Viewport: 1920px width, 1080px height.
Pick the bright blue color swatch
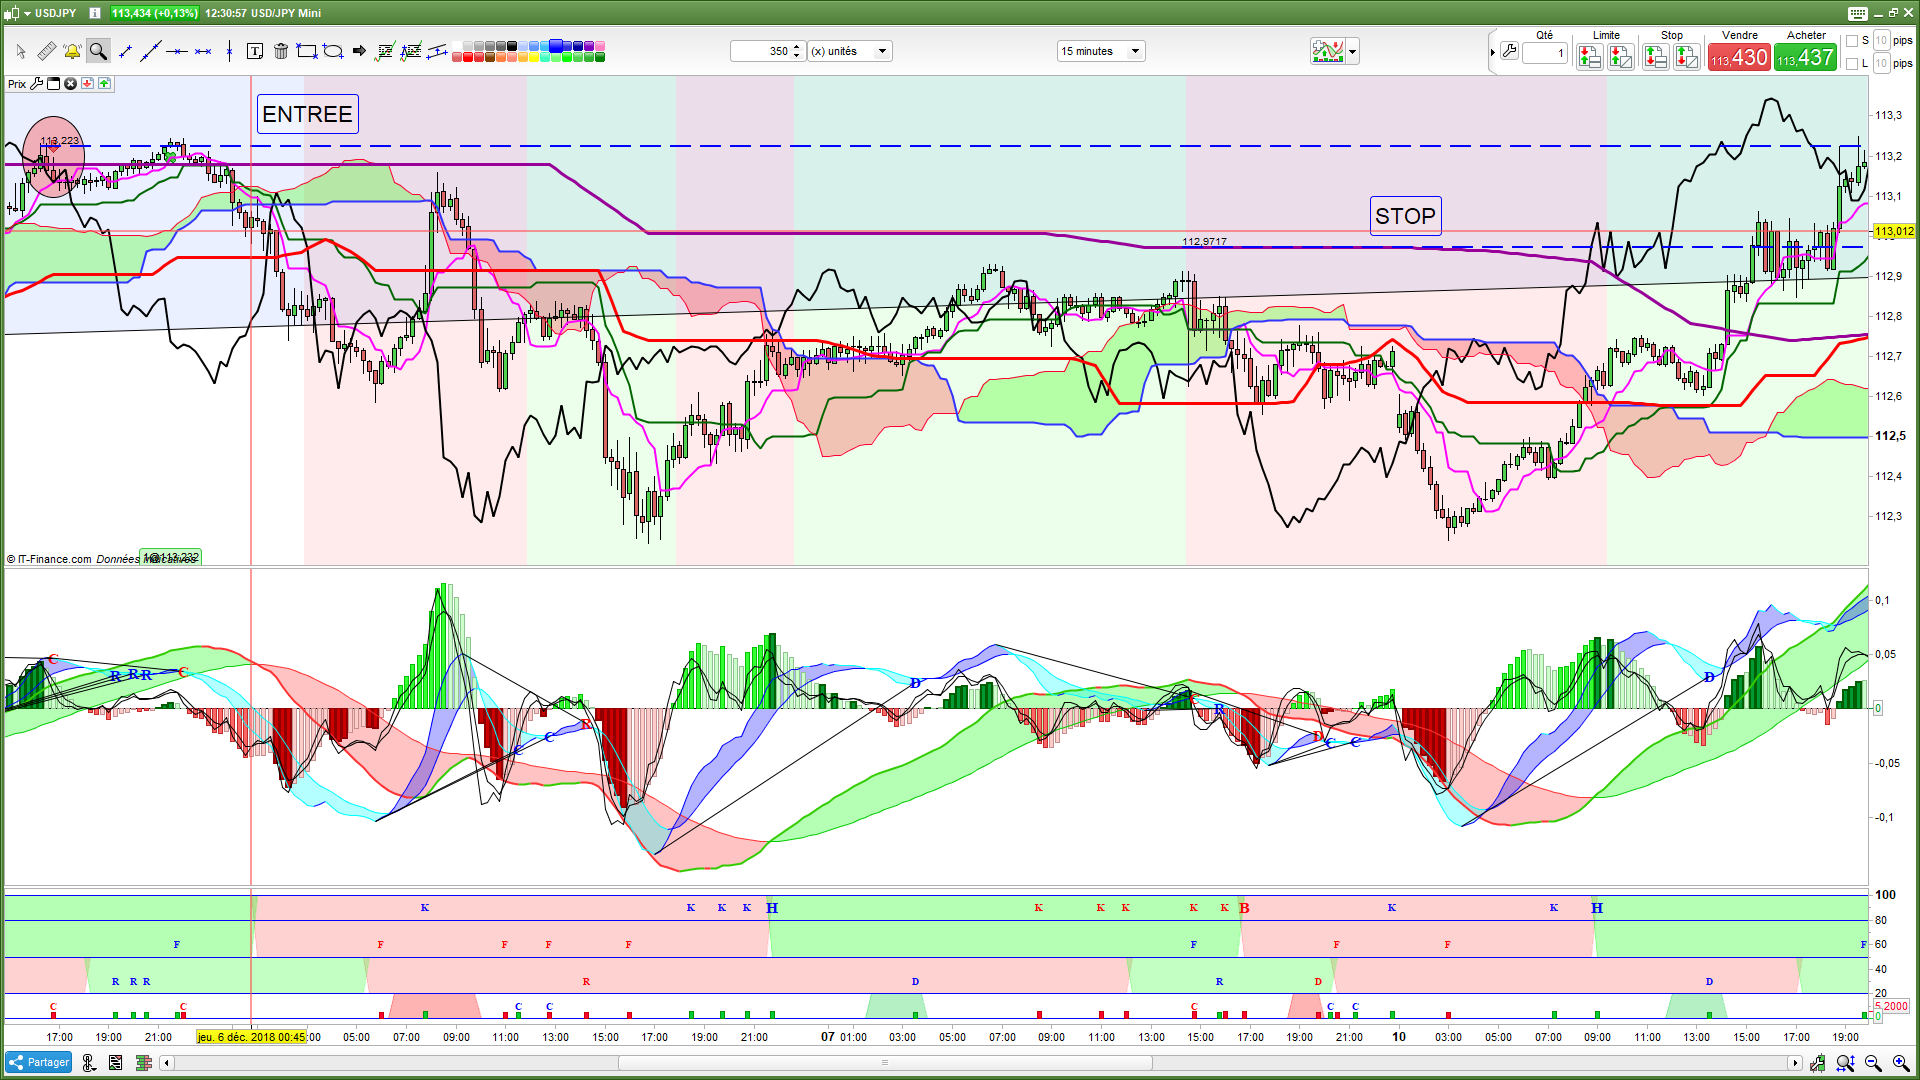click(555, 46)
